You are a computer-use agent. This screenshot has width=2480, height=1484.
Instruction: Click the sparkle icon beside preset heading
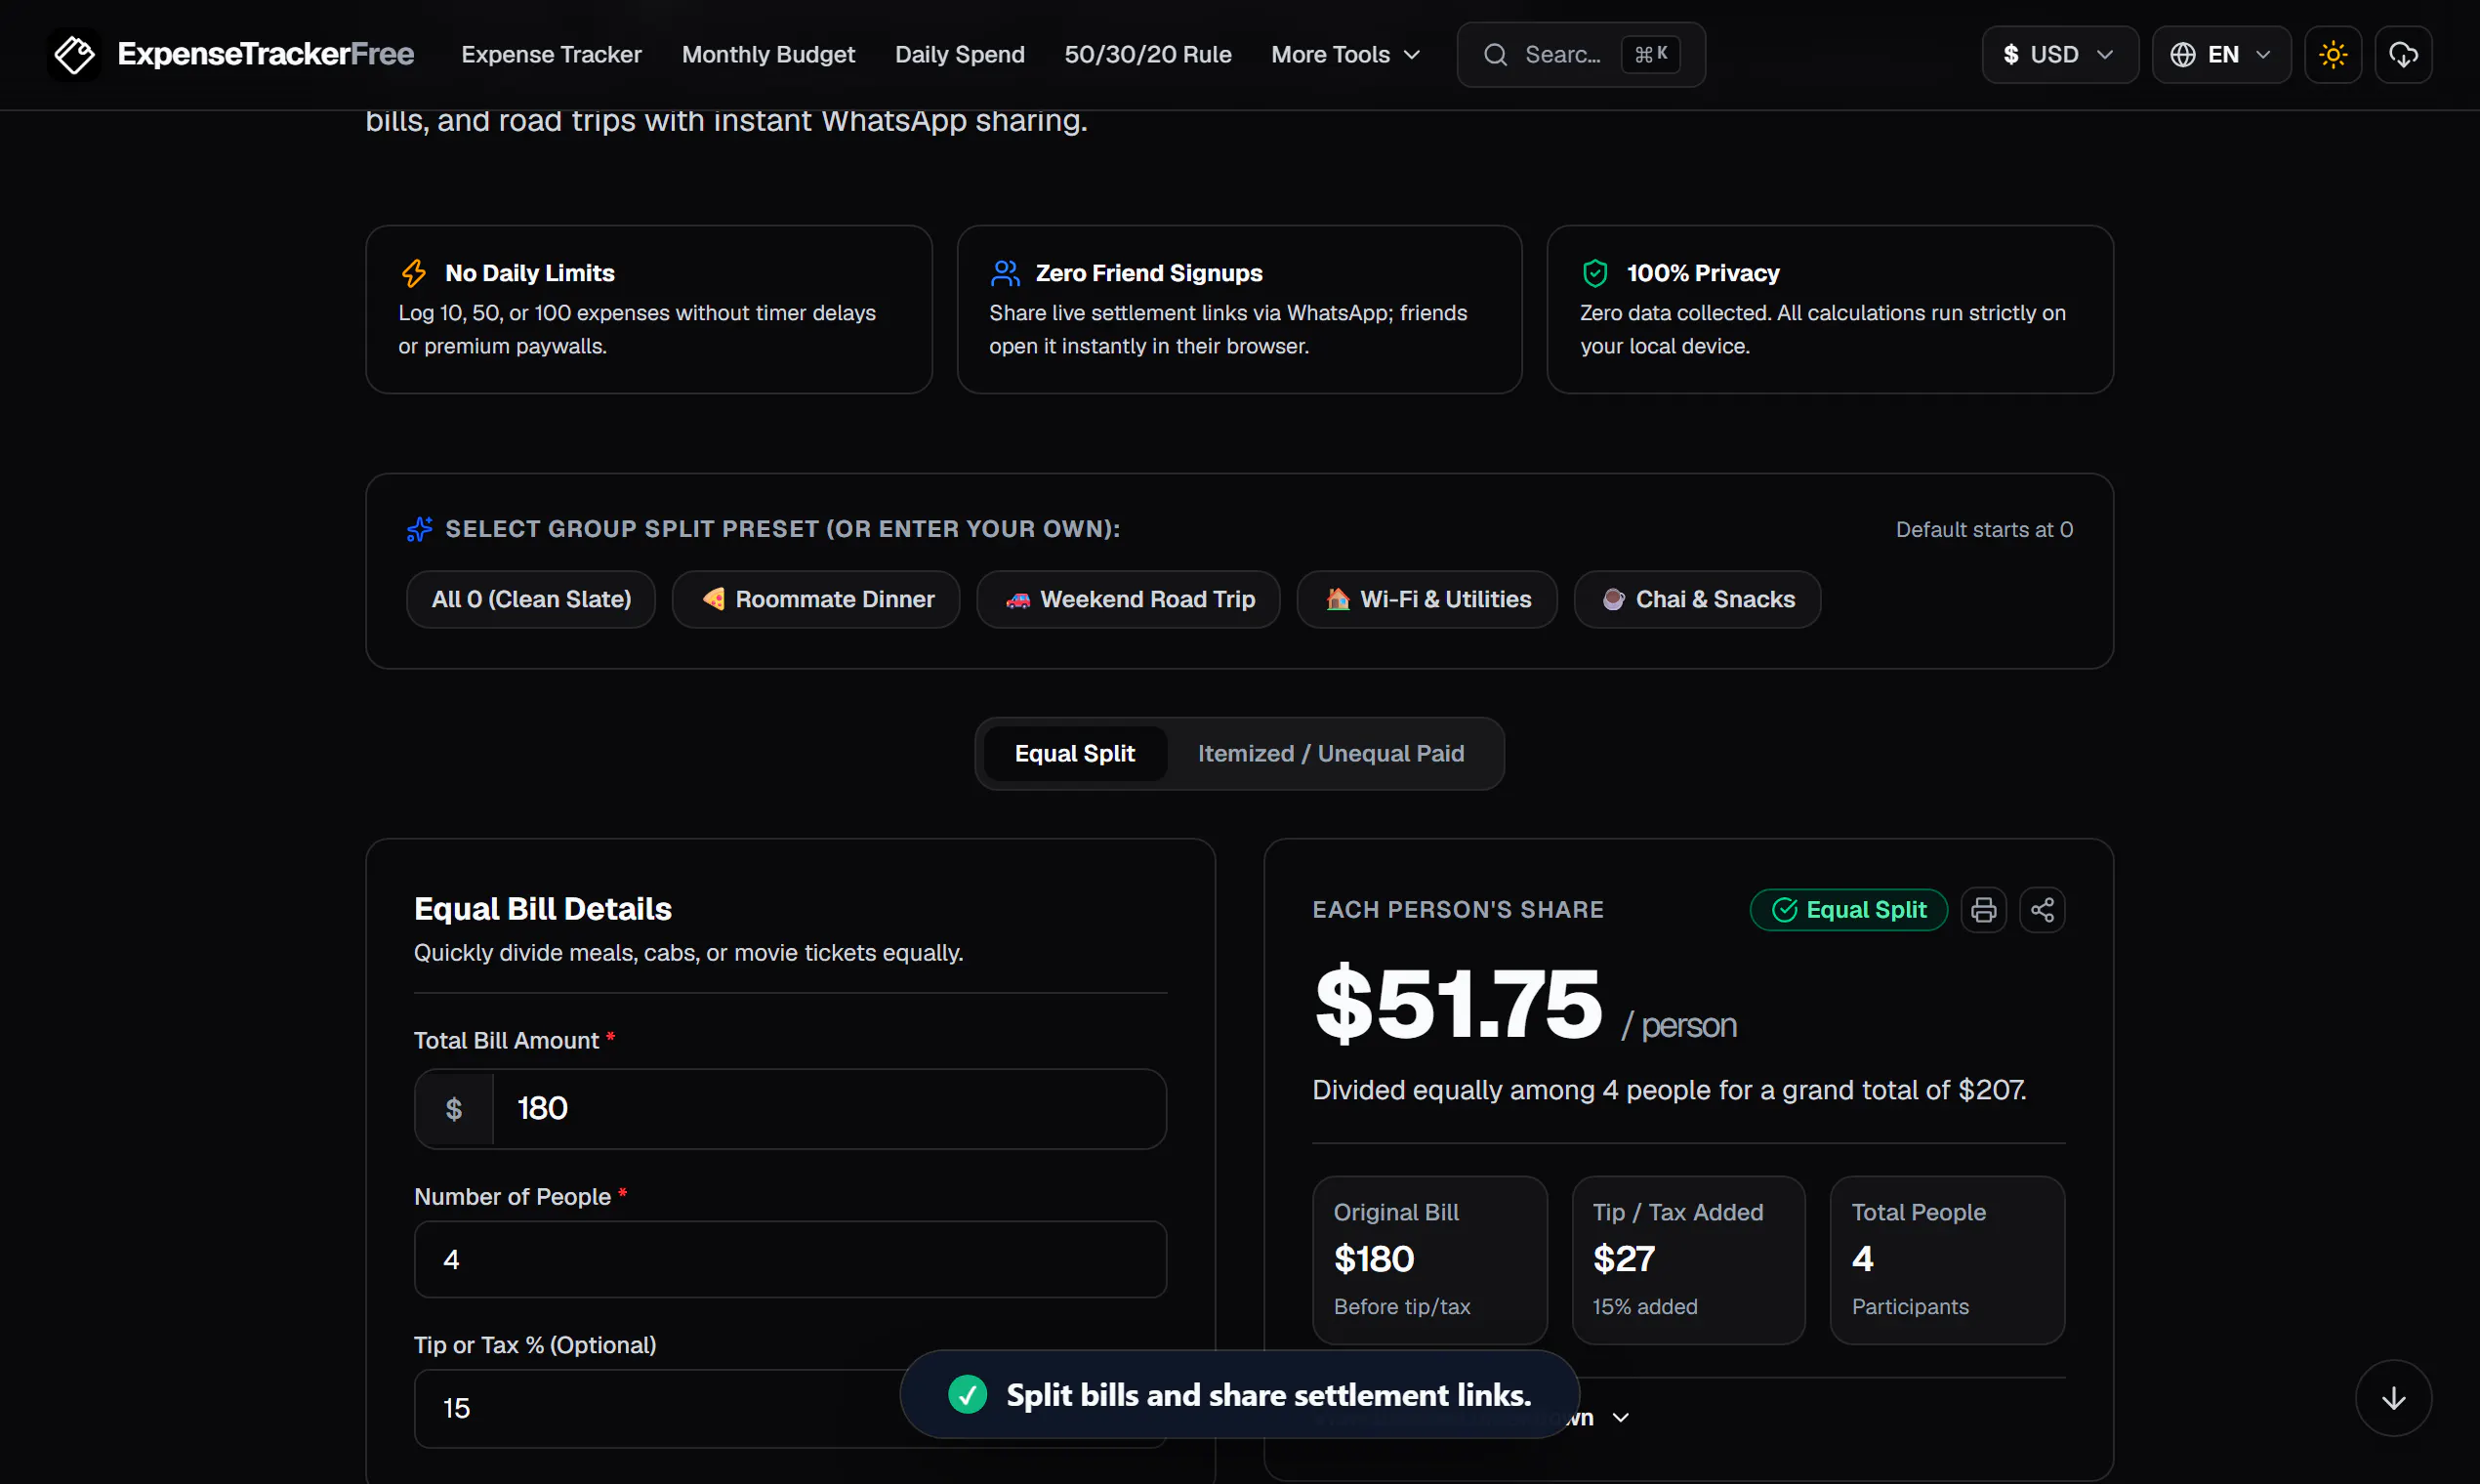point(419,528)
